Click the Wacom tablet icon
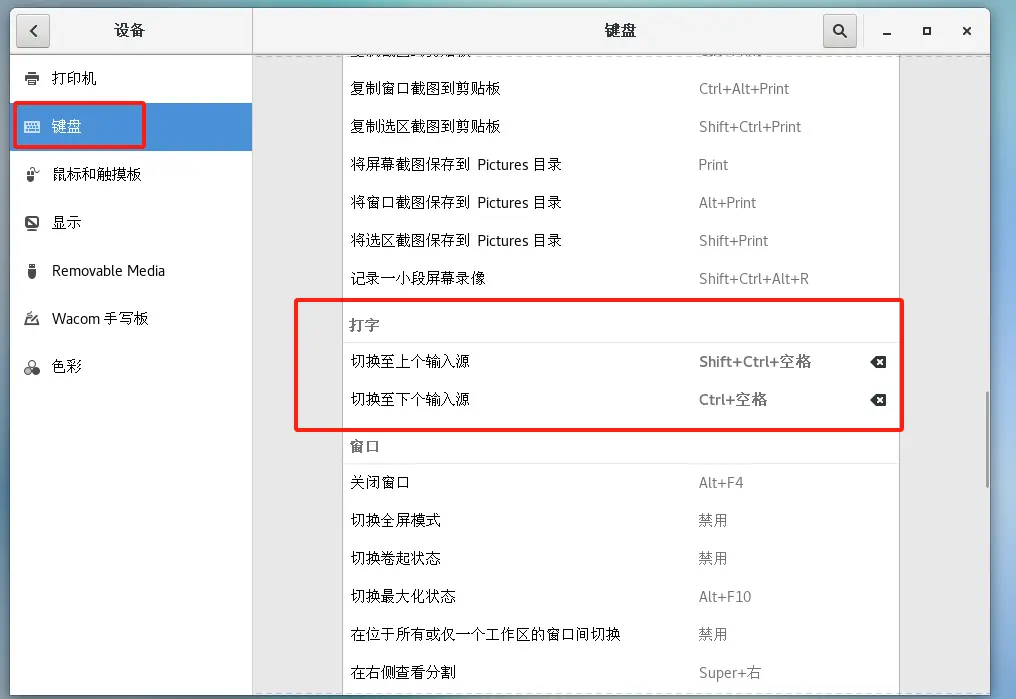This screenshot has width=1016, height=699. click(x=32, y=319)
